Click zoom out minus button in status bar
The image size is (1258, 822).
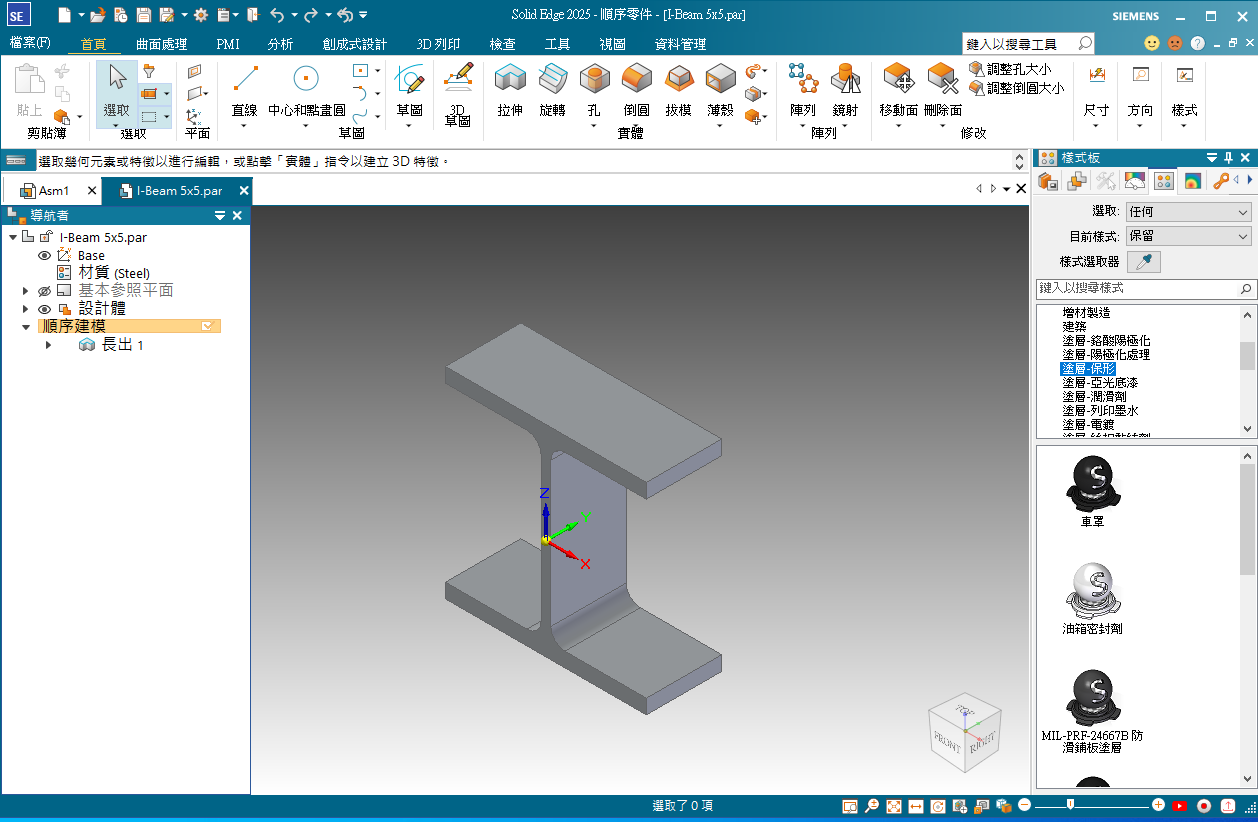click(1025, 806)
